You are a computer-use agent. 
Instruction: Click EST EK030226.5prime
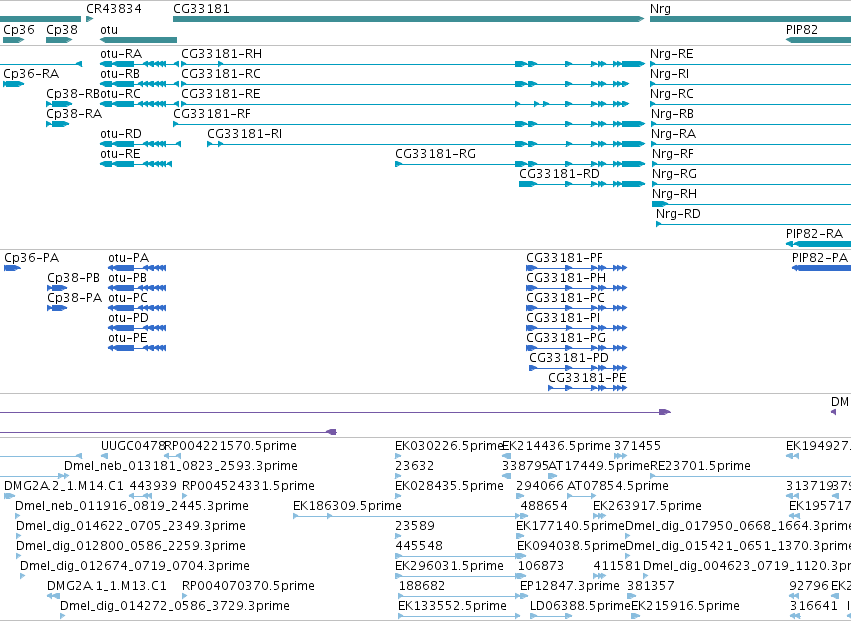coord(398,456)
